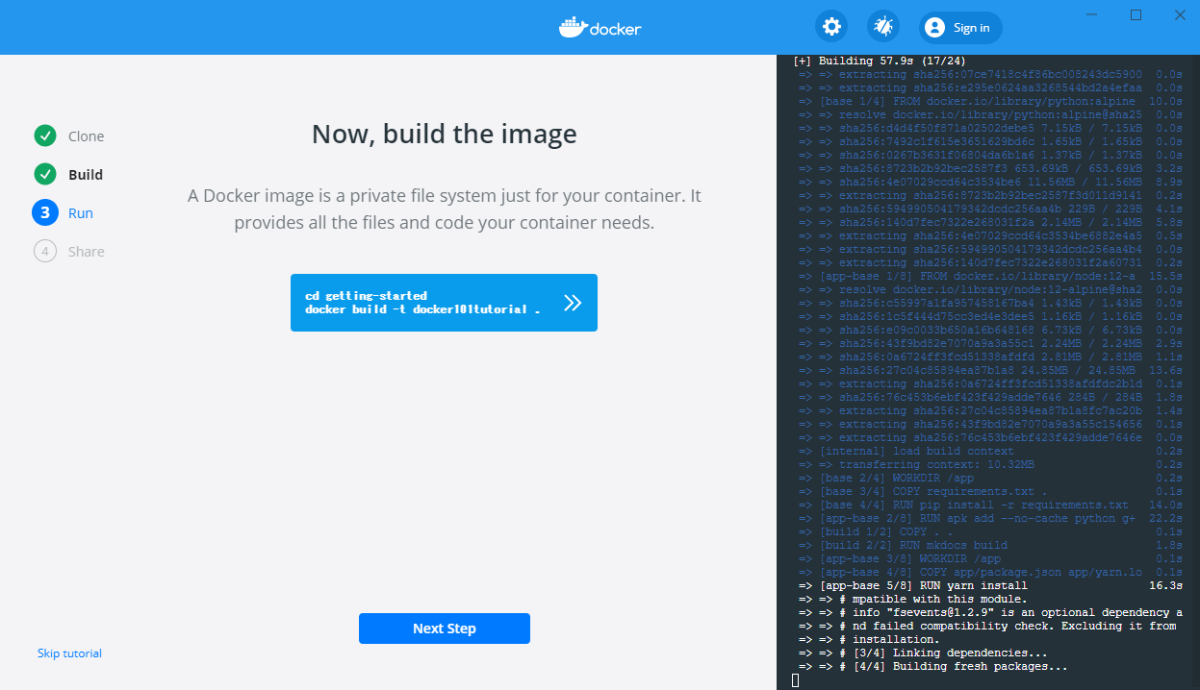1200x690 pixels.
Task: Click the terminal cursor prompt at bottom
Action: pyautogui.click(x=795, y=680)
